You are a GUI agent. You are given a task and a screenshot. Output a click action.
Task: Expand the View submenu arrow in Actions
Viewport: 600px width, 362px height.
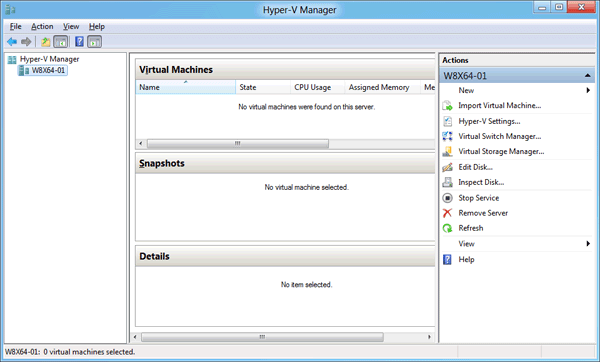click(x=588, y=244)
